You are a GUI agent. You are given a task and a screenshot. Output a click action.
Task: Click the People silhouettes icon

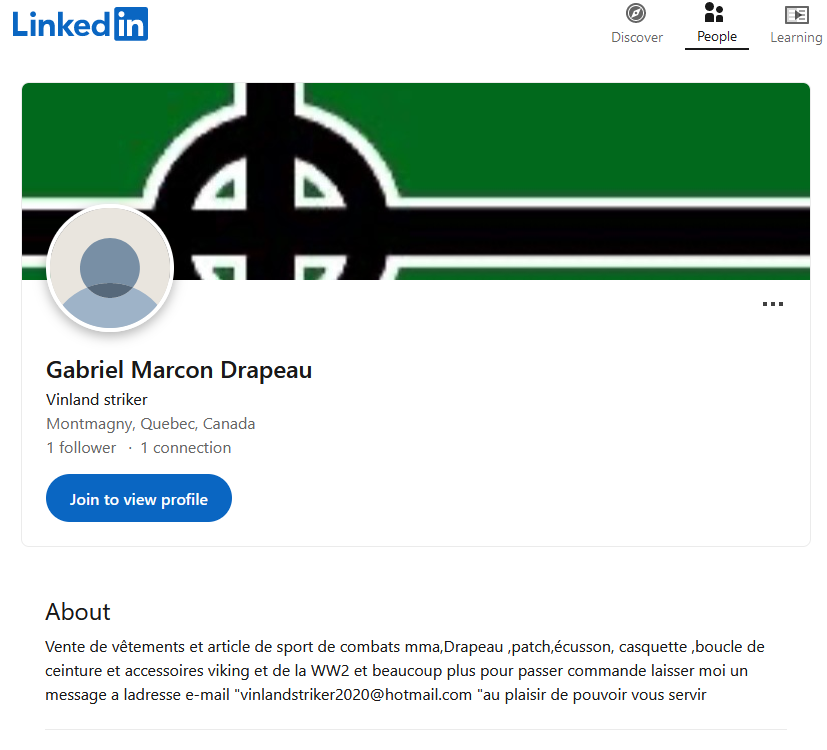point(714,13)
